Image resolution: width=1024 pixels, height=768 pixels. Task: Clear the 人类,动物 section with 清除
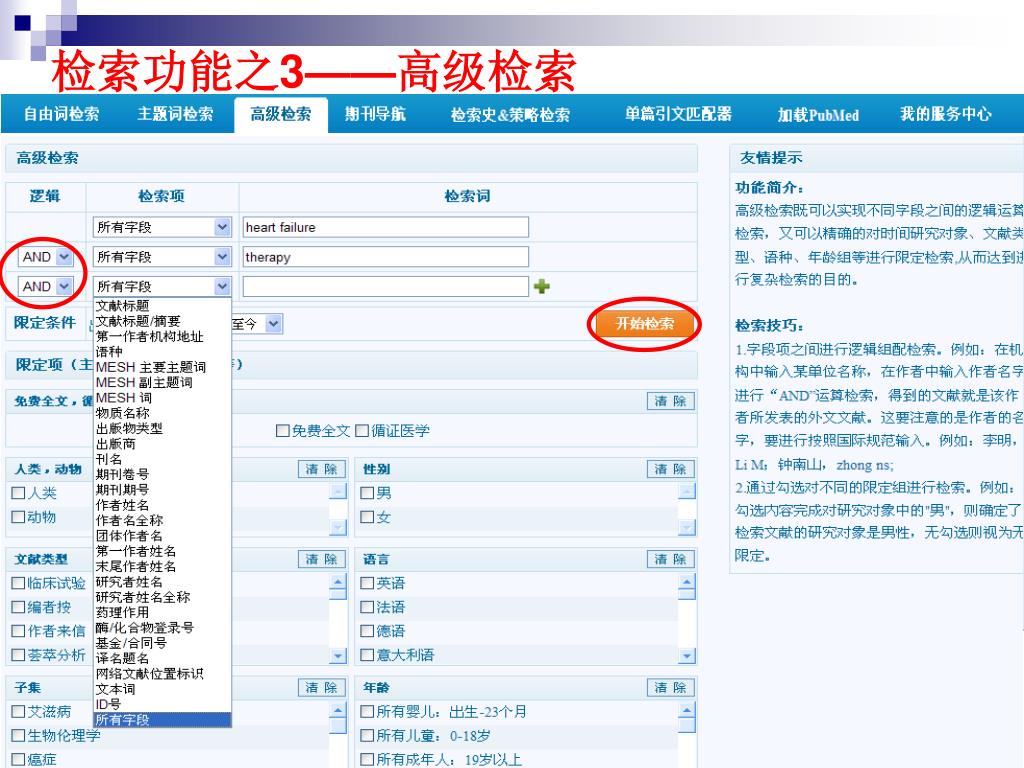(322, 469)
